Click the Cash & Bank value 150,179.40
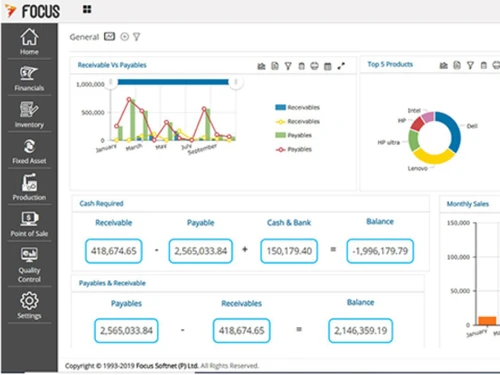Screen dimensions: 500x375 pyautogui.click(x=289, y=251)
